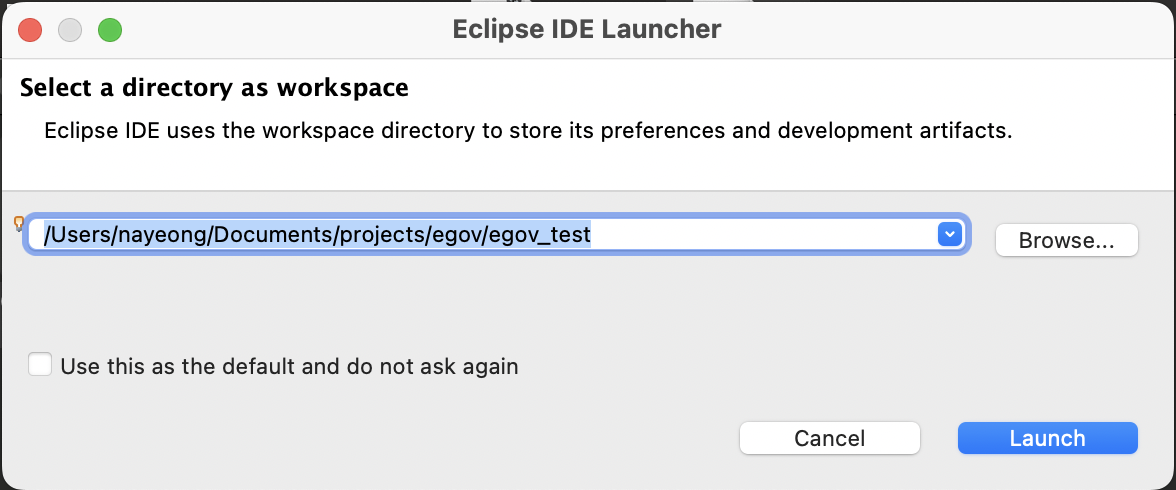Click the blank end of the path field
This screenshot has height=490, width=1176.
point(761,235)
